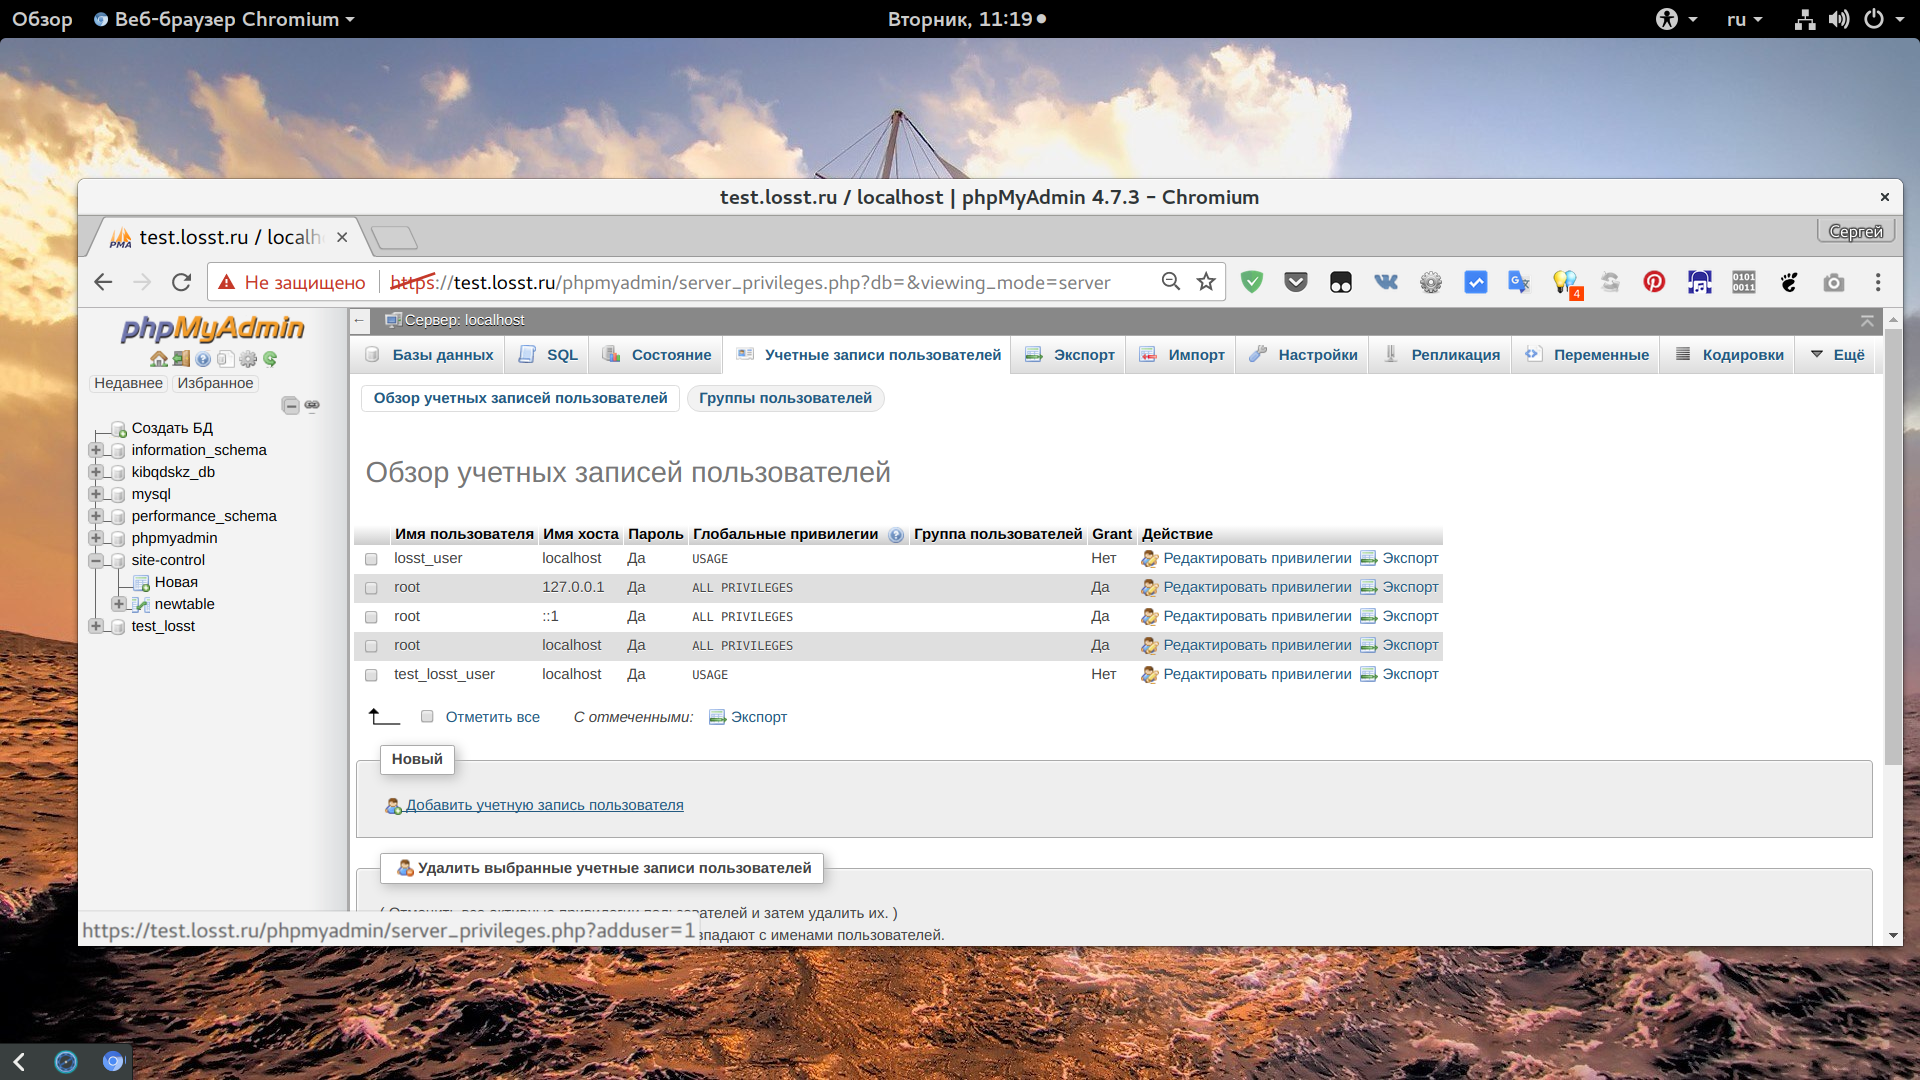The height and width of the screenshot is (1080, 1920).
Task: Click help icon next to Глобальные привилегии
Action: 896,535
